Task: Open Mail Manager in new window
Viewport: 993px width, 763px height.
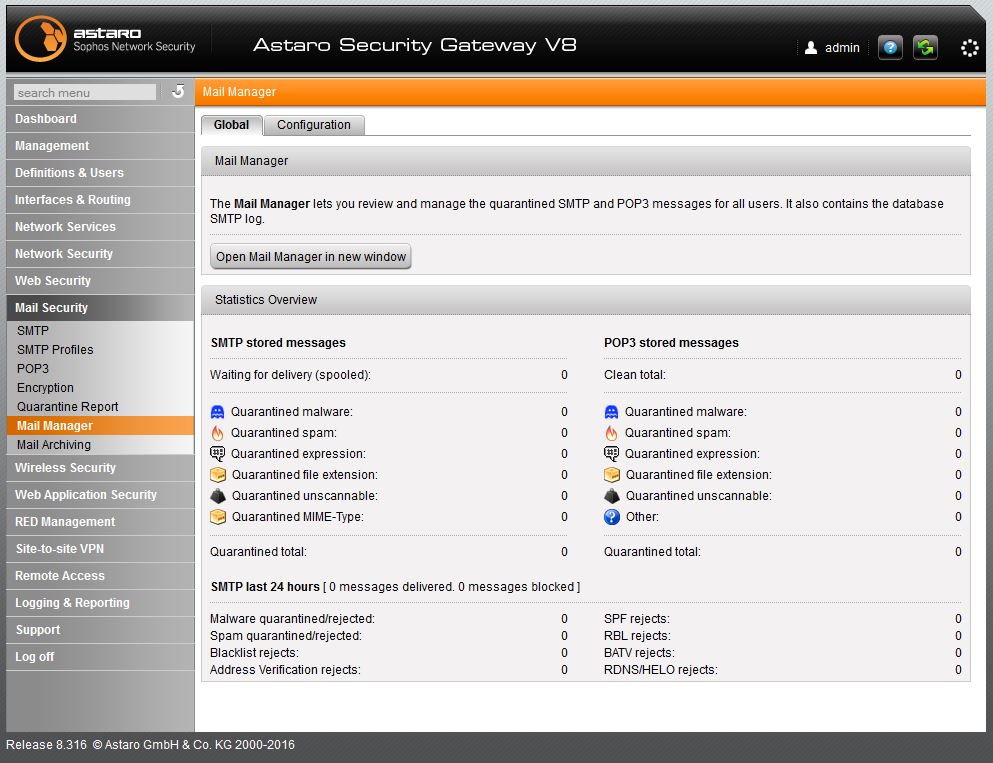Action: click(x=310, y=256)
